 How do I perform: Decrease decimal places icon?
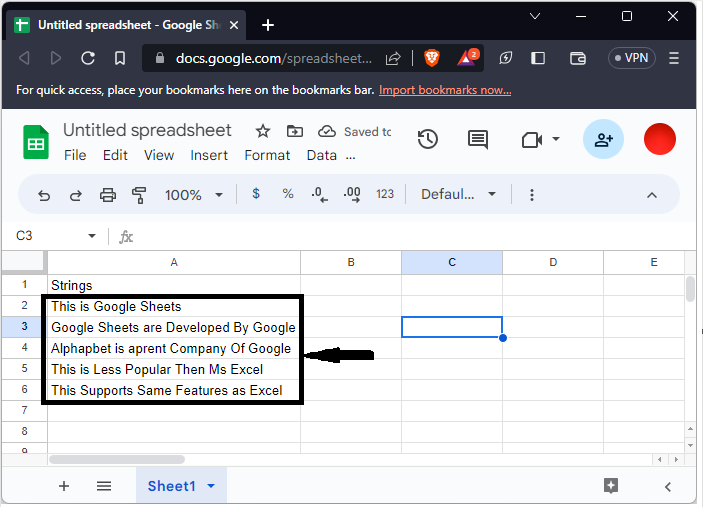[320, 195]
